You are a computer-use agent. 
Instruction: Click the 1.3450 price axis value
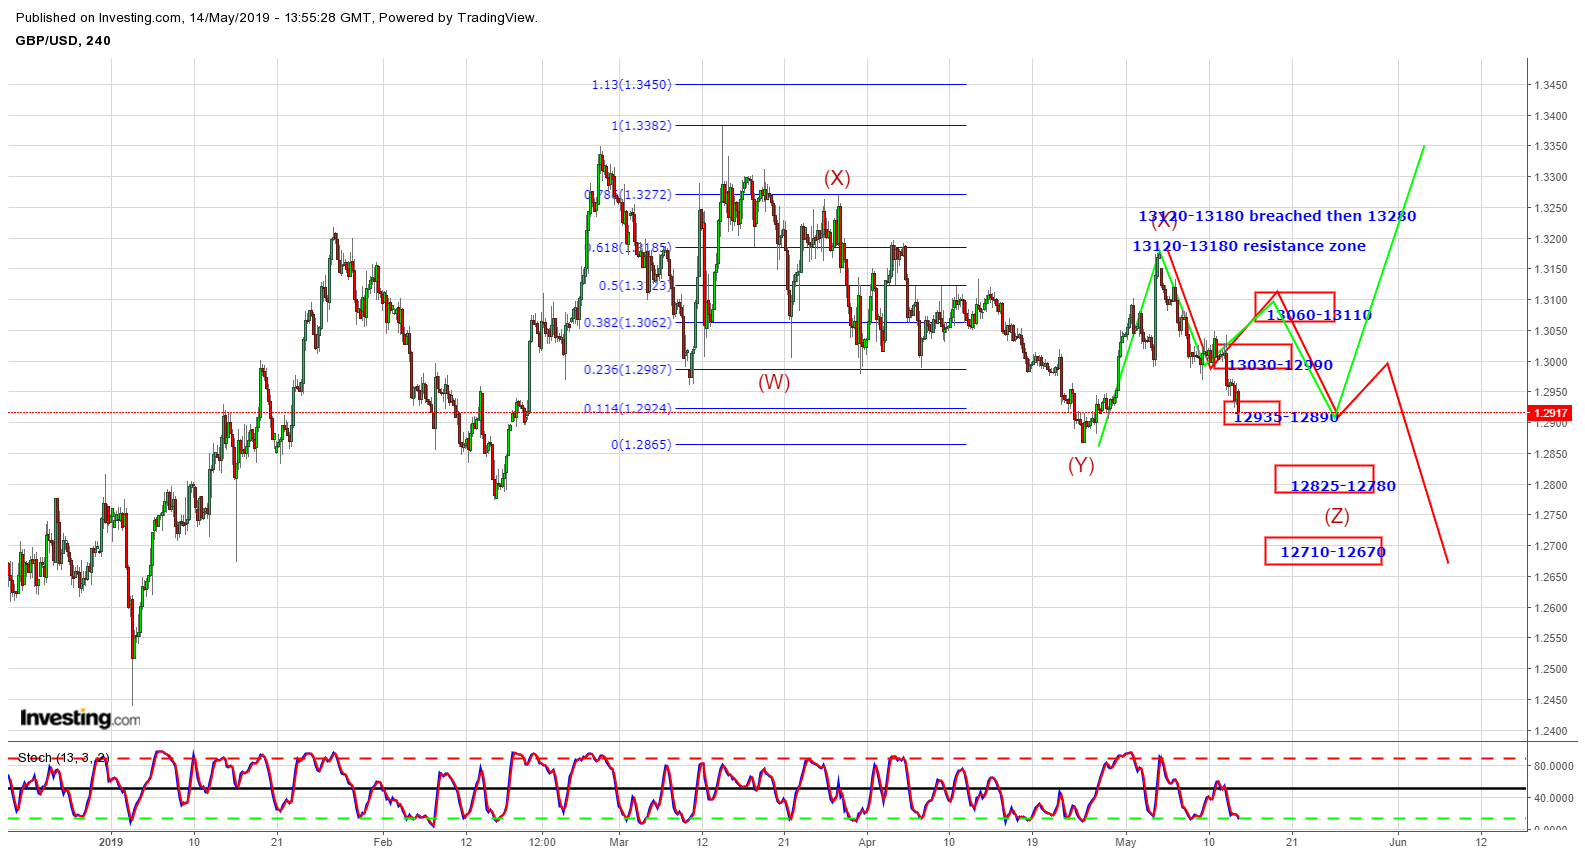pyautogui.click(x=1551, y=85)
